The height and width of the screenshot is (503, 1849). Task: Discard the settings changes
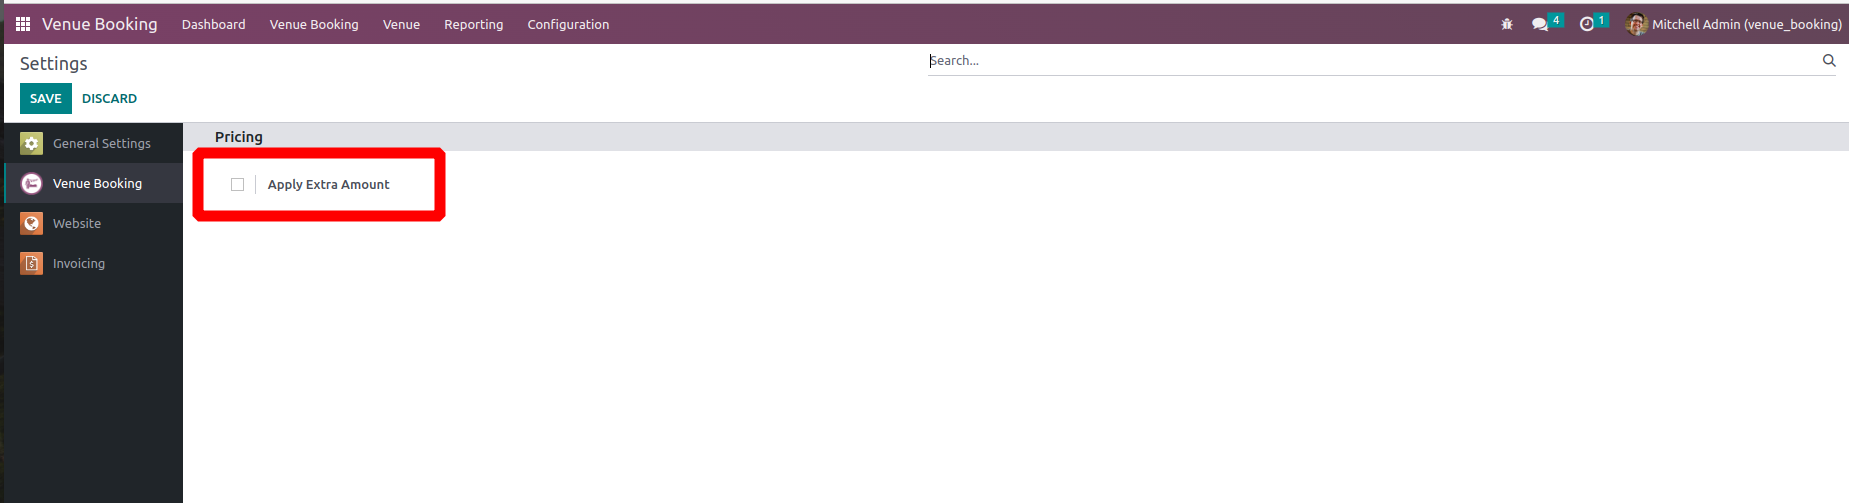tap(109, 98)
